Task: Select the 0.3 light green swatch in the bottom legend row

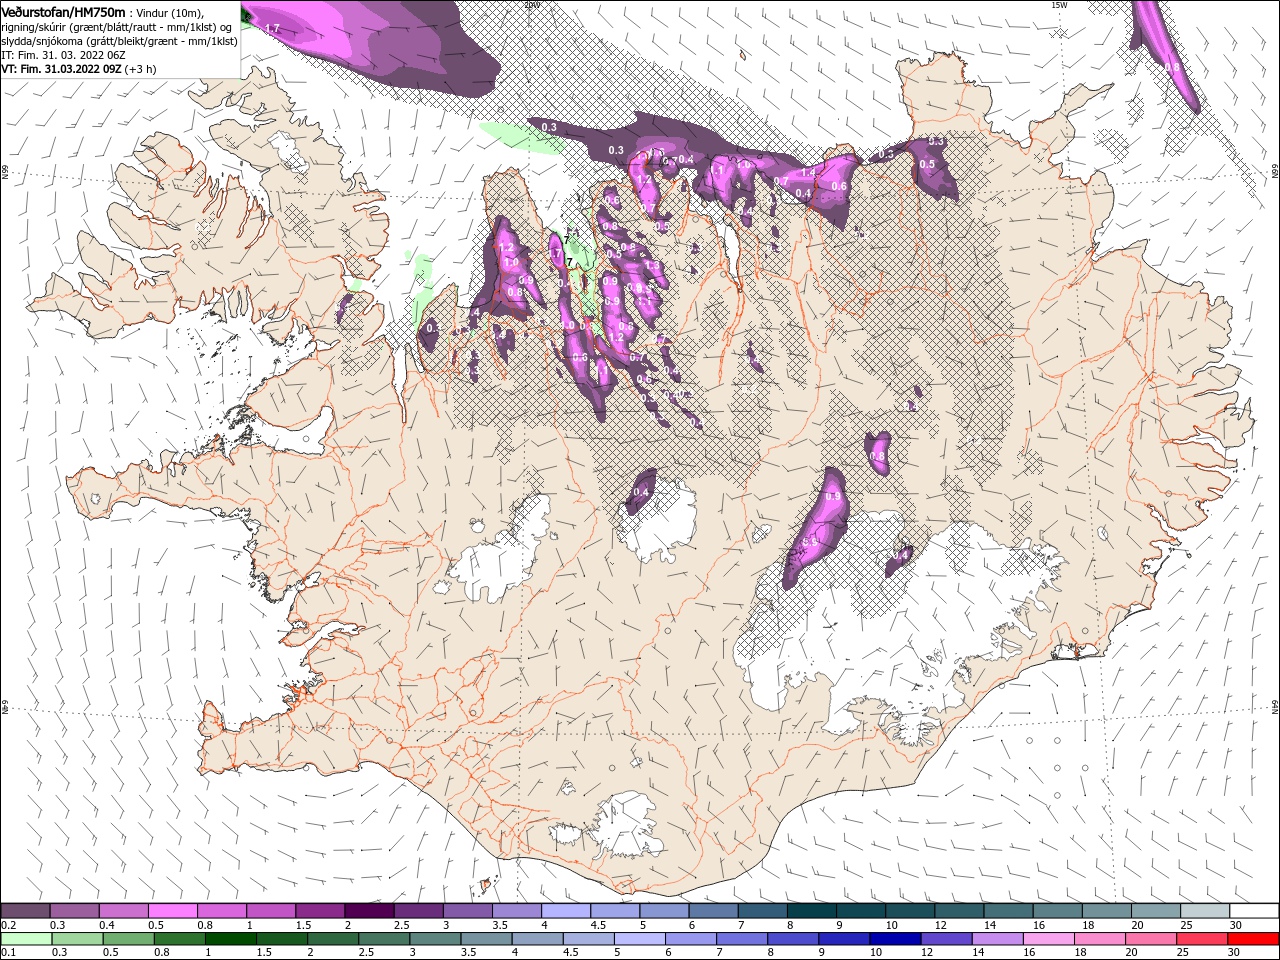Action: (x=77, y=939)
